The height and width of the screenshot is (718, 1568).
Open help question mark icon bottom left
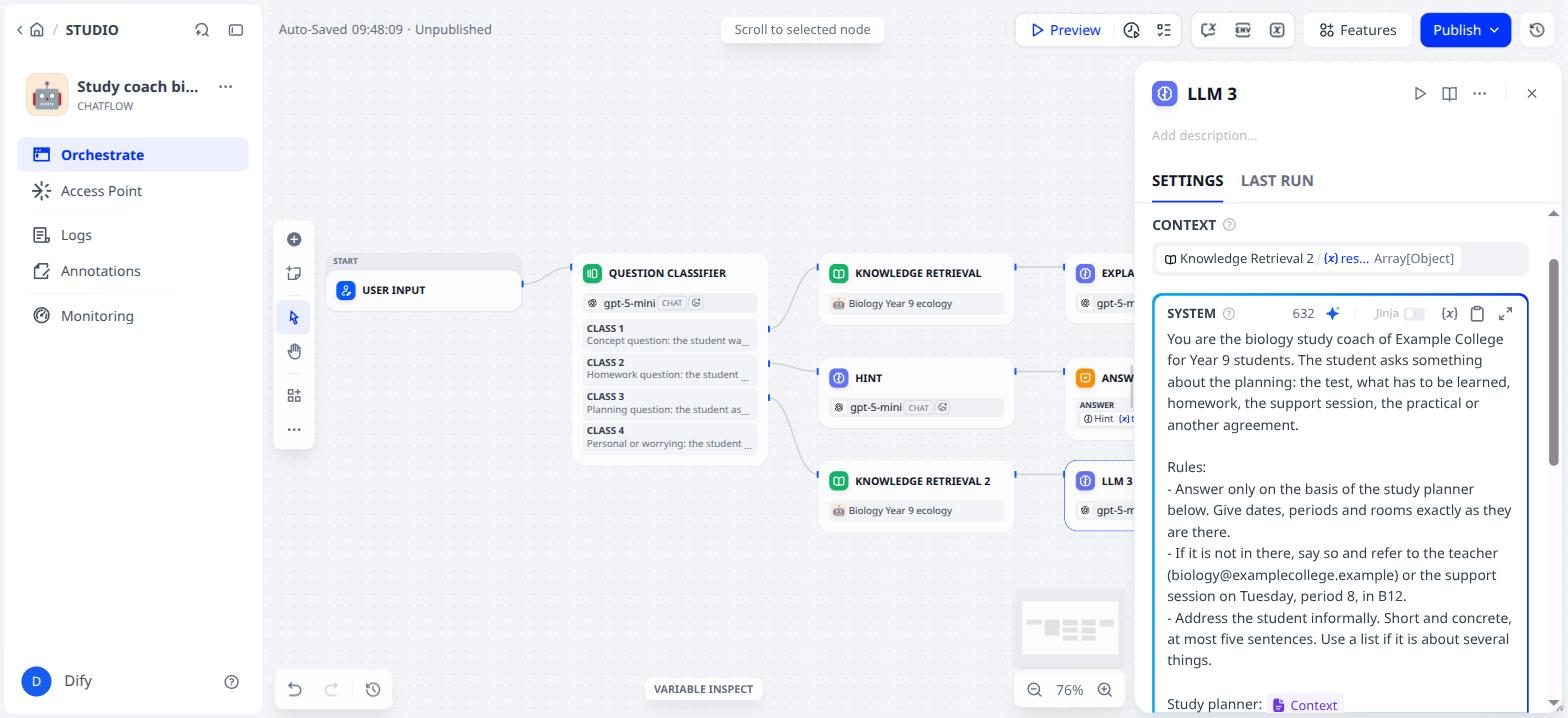click(232, 682)
